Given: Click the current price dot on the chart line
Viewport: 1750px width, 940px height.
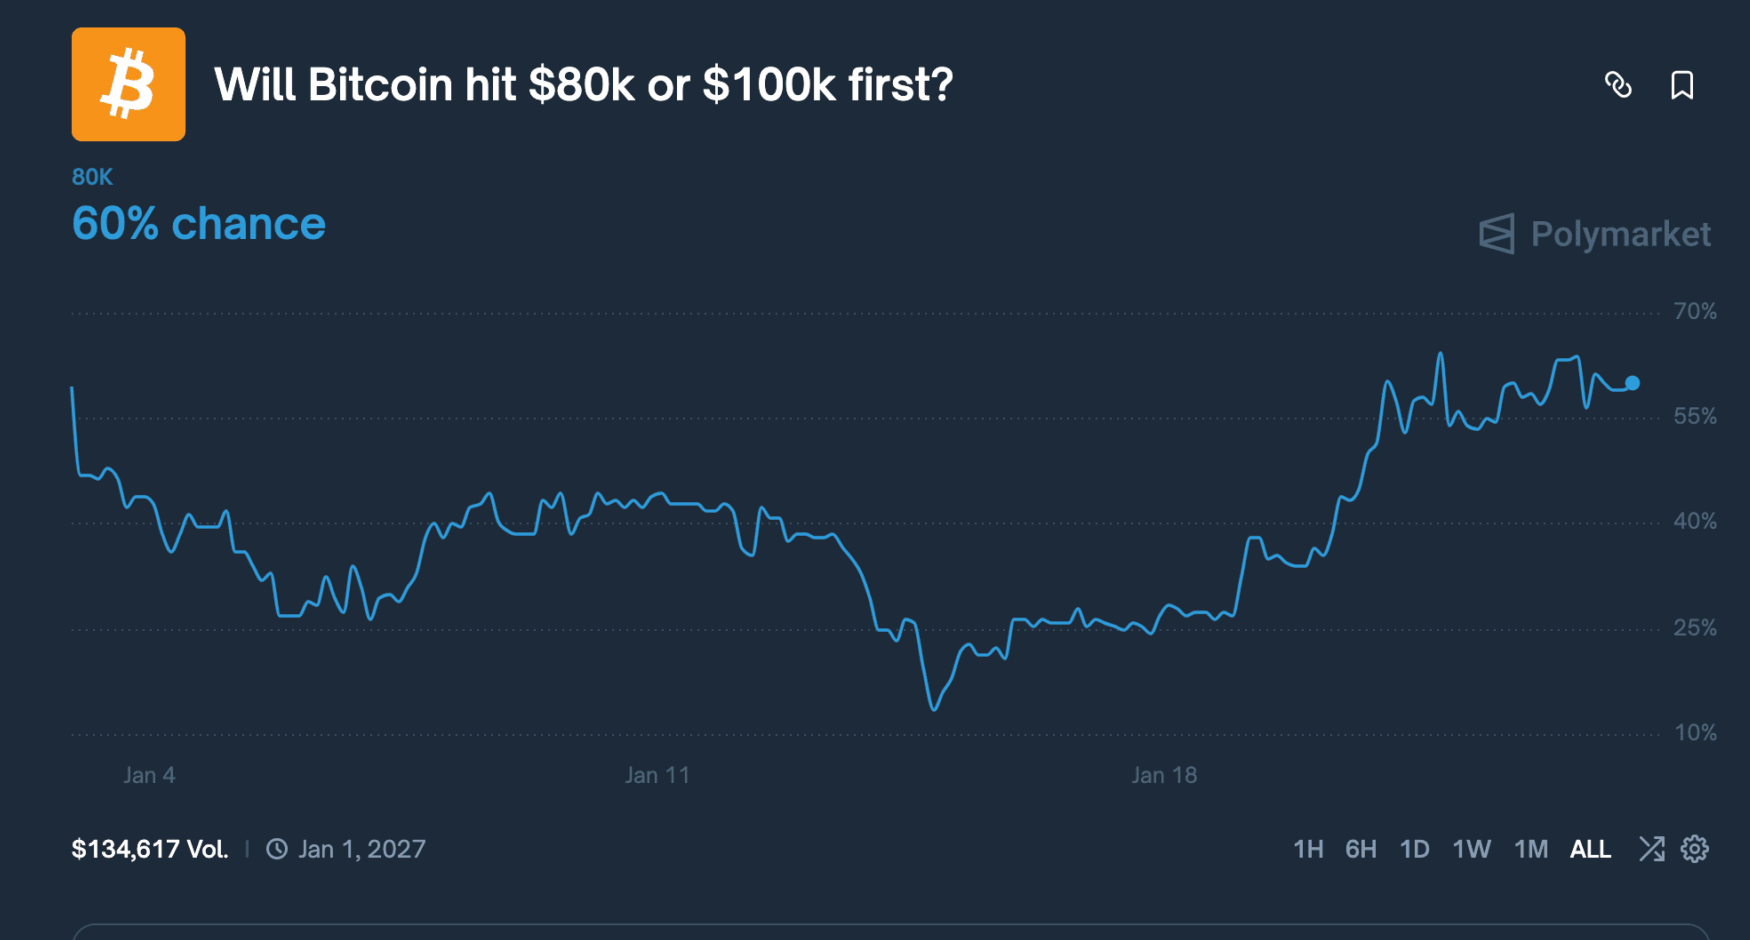Looking at the screenshot, I should point(1632,383).
